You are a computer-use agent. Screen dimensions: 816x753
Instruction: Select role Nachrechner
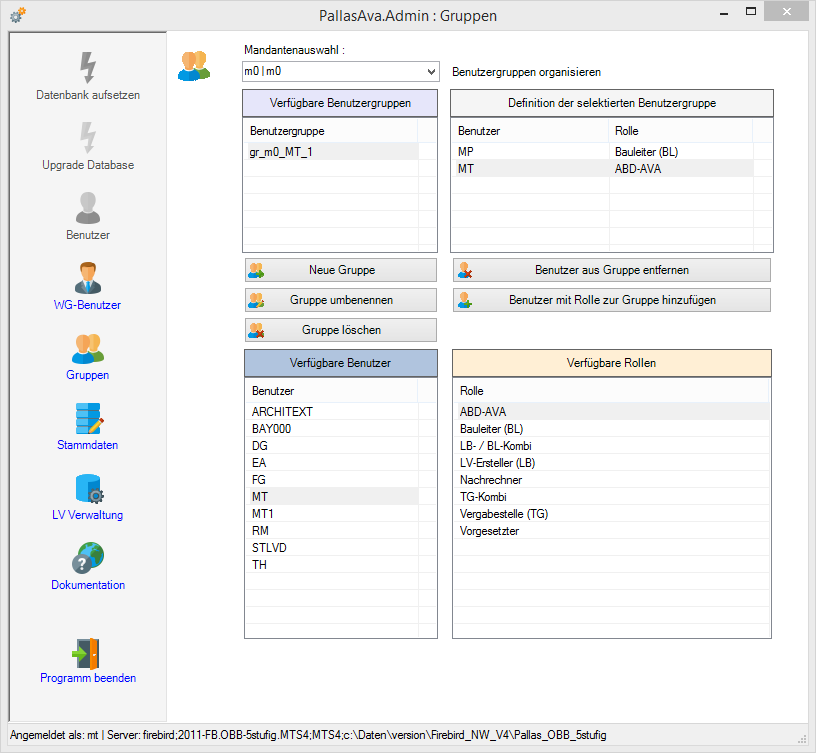click(x=611, y=480)
